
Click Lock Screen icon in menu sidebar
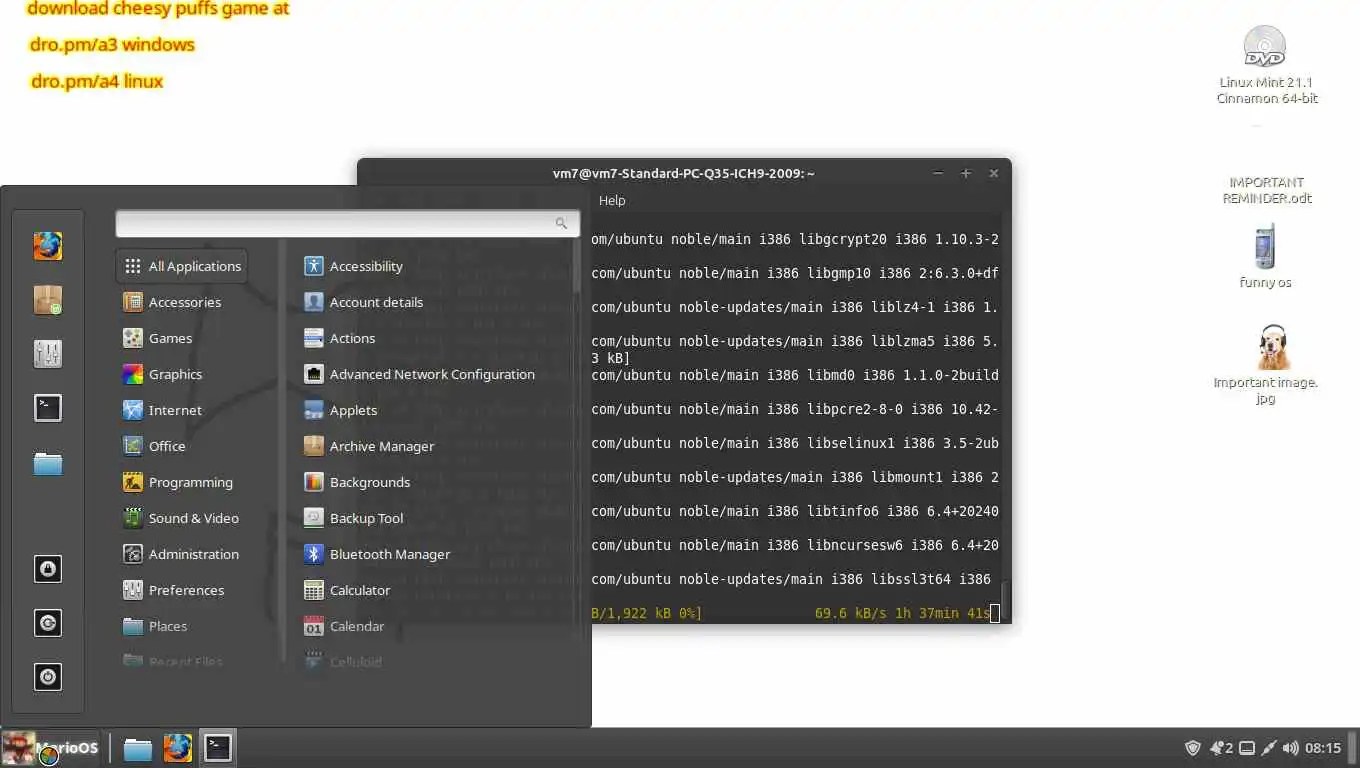pyautogui.click(x=48, y=569)
